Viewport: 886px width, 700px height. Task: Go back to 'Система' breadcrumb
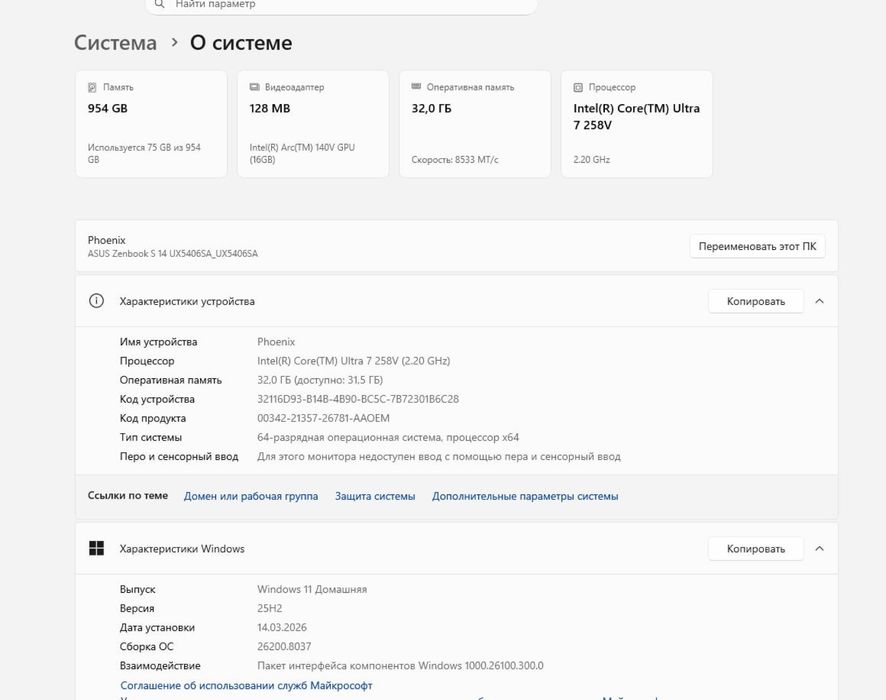point(115,43)
